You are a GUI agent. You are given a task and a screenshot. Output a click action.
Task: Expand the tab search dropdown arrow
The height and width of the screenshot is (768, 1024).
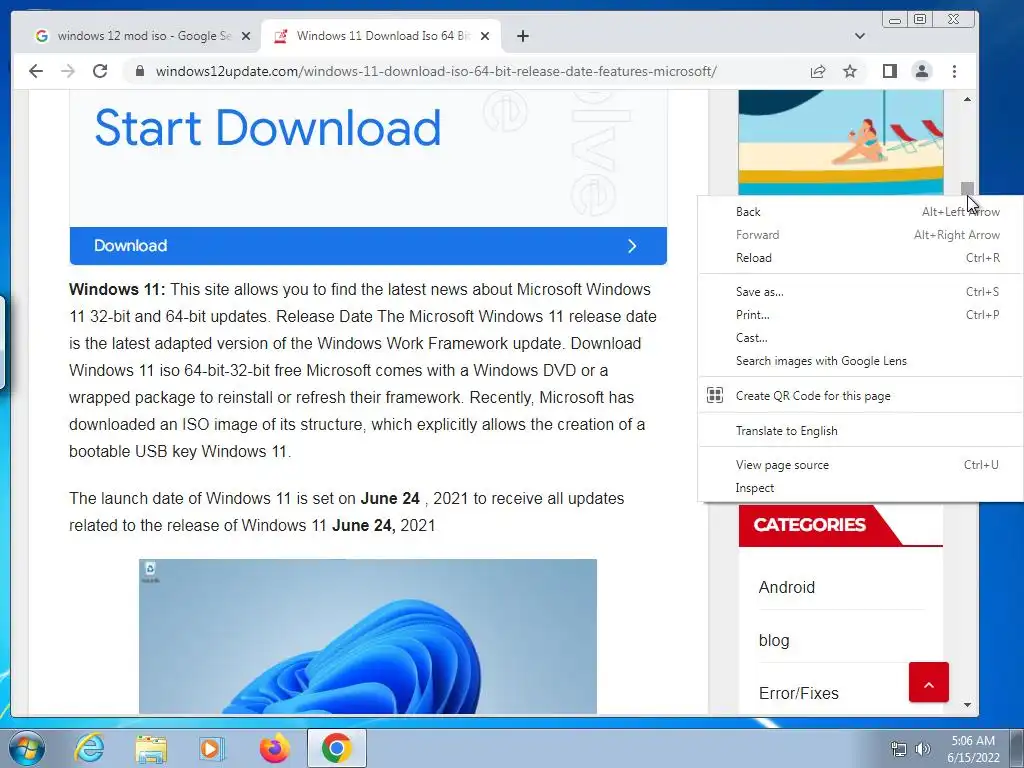(859, 36)
